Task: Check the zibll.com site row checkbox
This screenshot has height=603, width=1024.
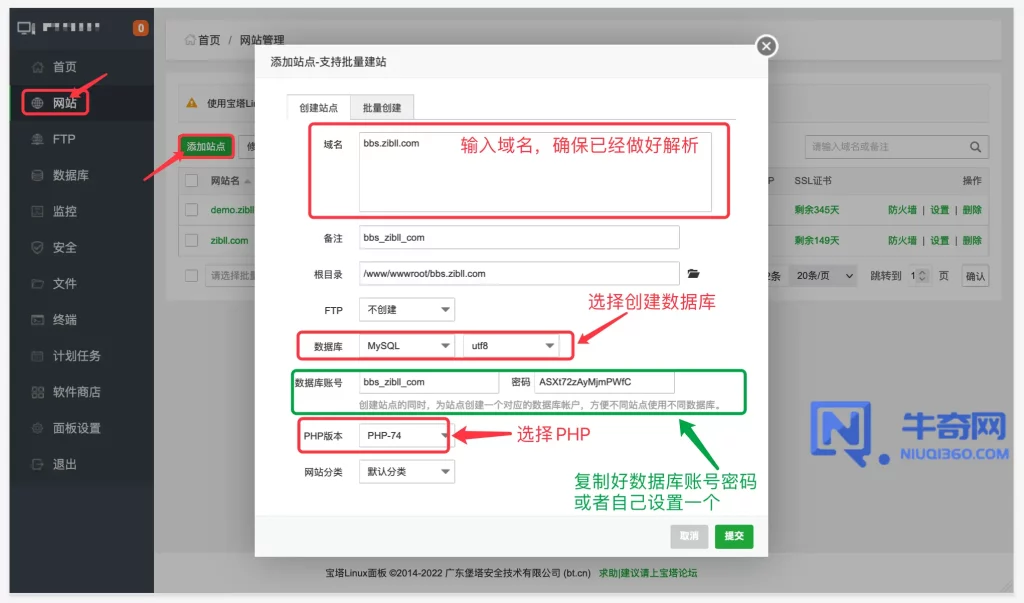Action: (192, 240)
